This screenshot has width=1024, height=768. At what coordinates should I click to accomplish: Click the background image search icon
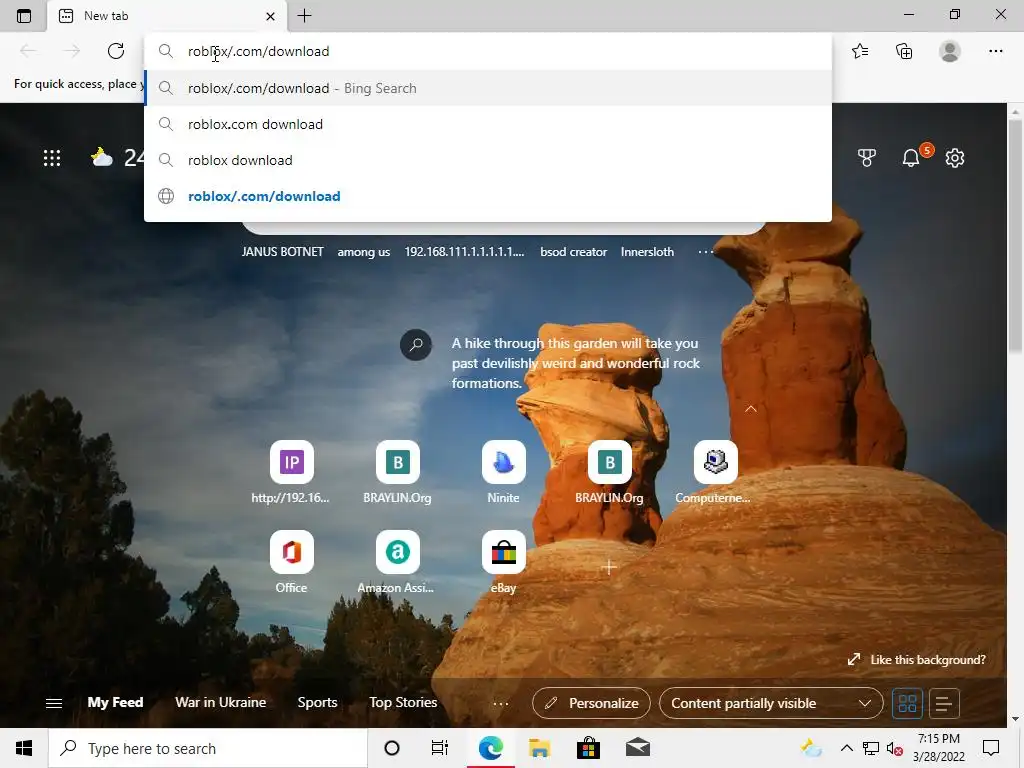[x=416, y=344]
